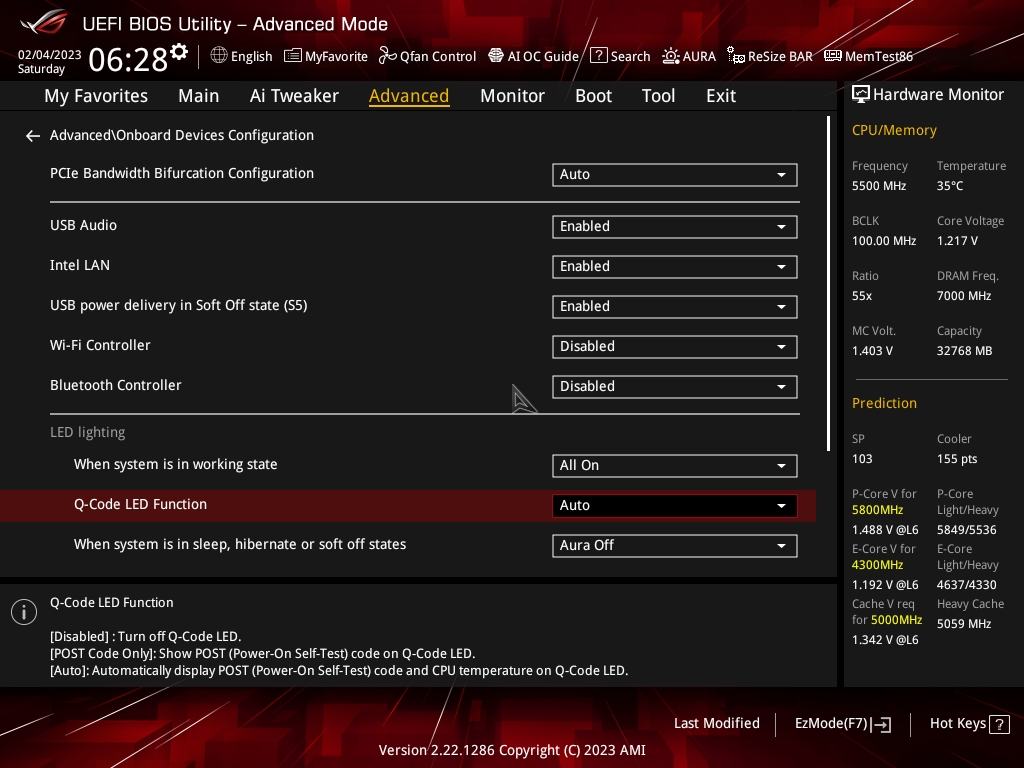Select the Bluetooth Controller label
The image size is (1024, 768).
(116, 385)
